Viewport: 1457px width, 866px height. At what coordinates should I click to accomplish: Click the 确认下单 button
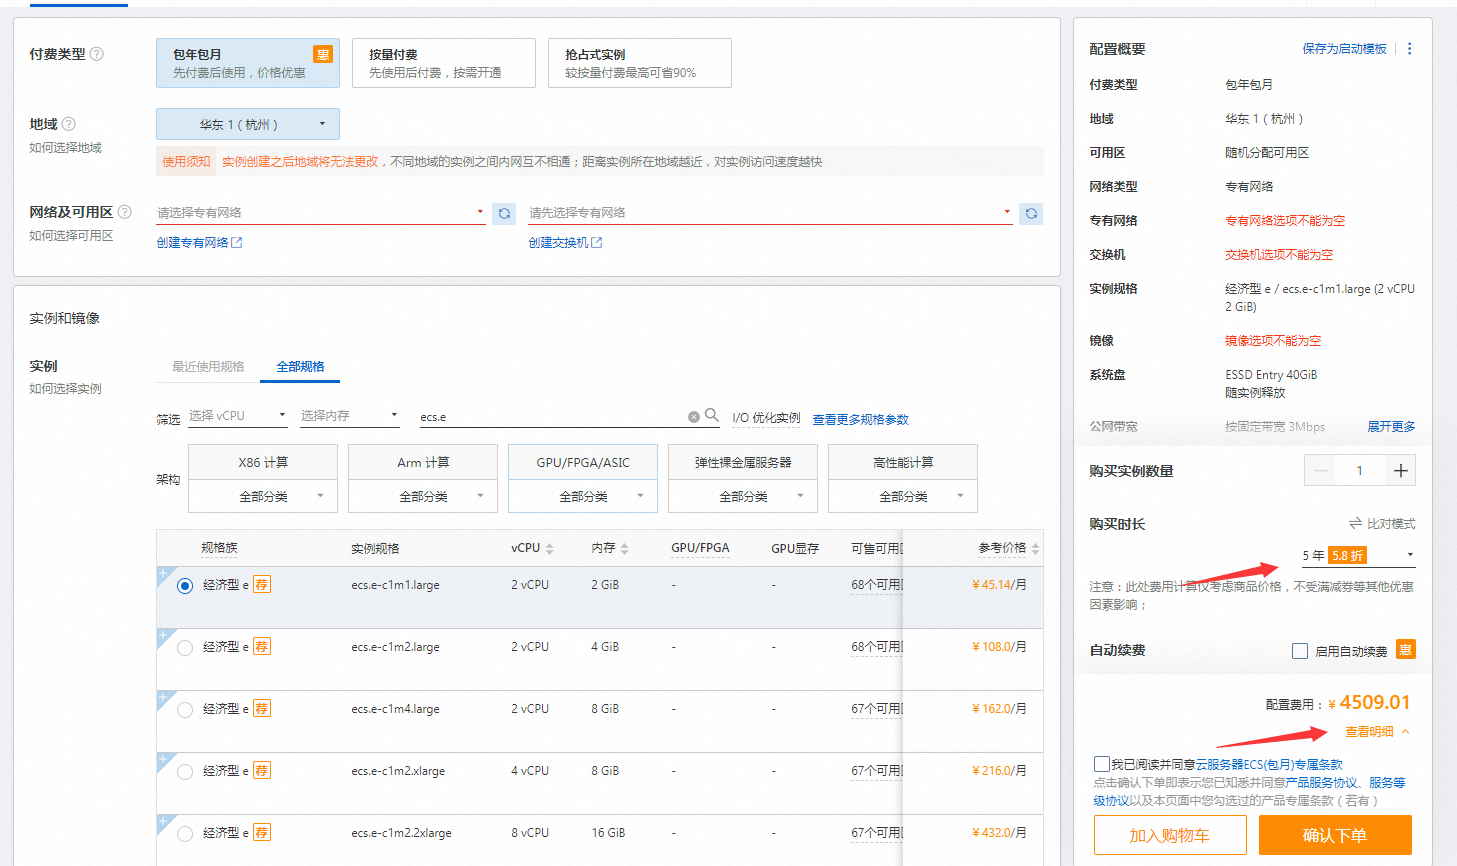(x=1335, y=835)
